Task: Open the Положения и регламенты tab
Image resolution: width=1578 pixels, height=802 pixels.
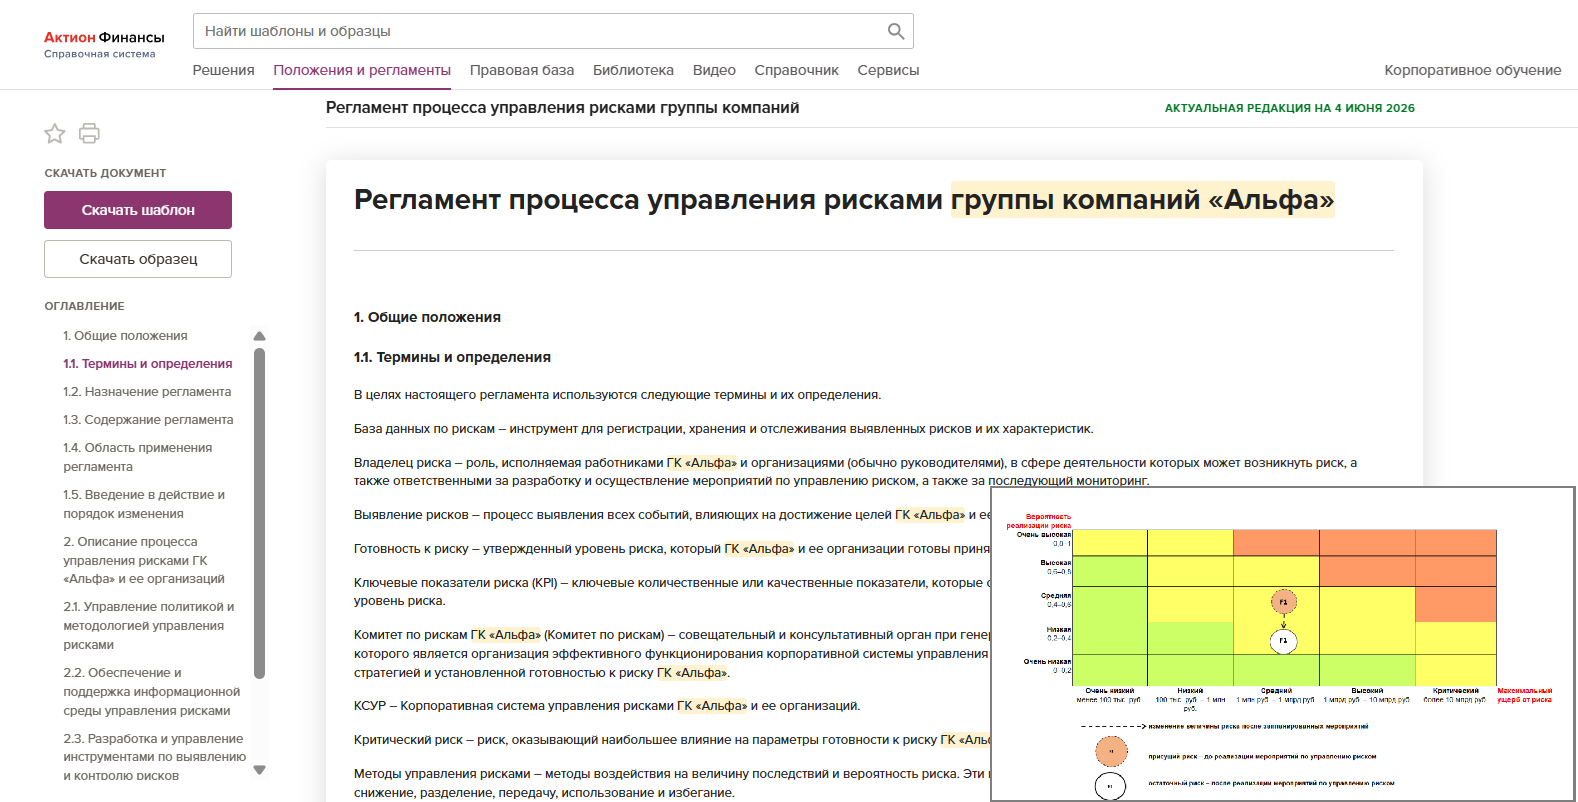Action: tap(362, 70)
